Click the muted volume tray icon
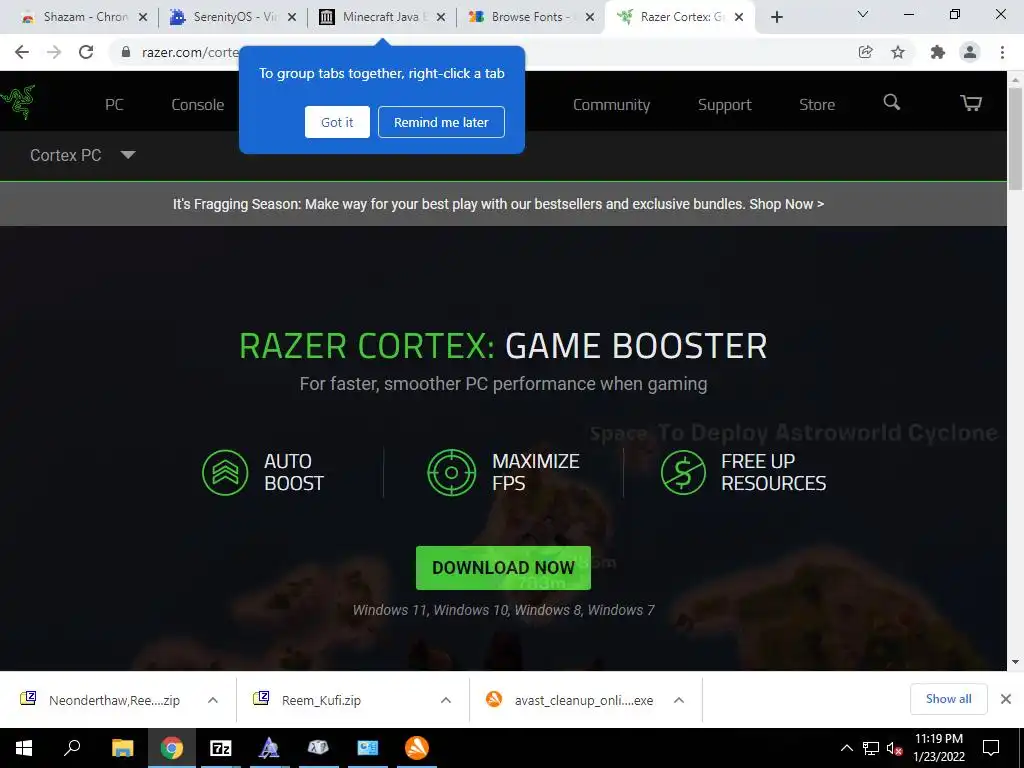Viewport: 1024px width, 768px height. pos(895,748)
